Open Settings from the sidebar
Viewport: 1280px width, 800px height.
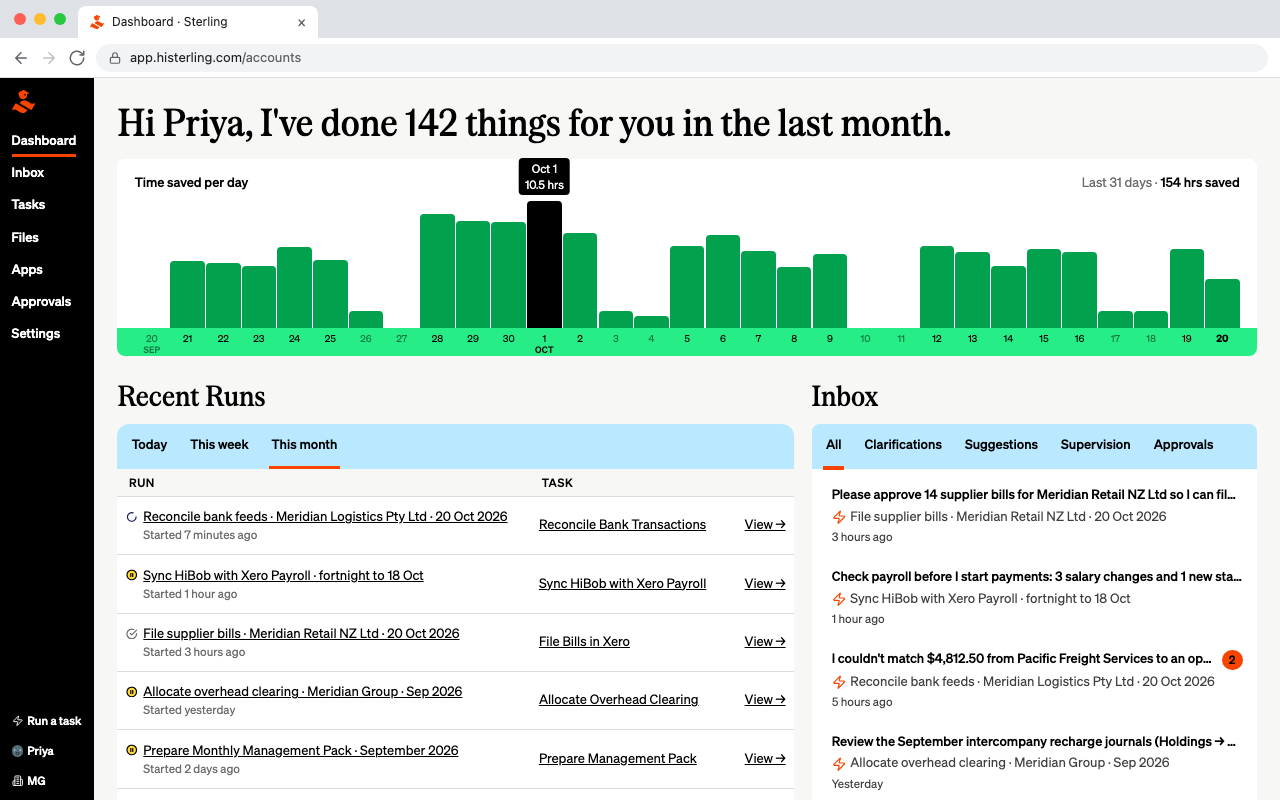pyautogui.click(x=36, y=334)
